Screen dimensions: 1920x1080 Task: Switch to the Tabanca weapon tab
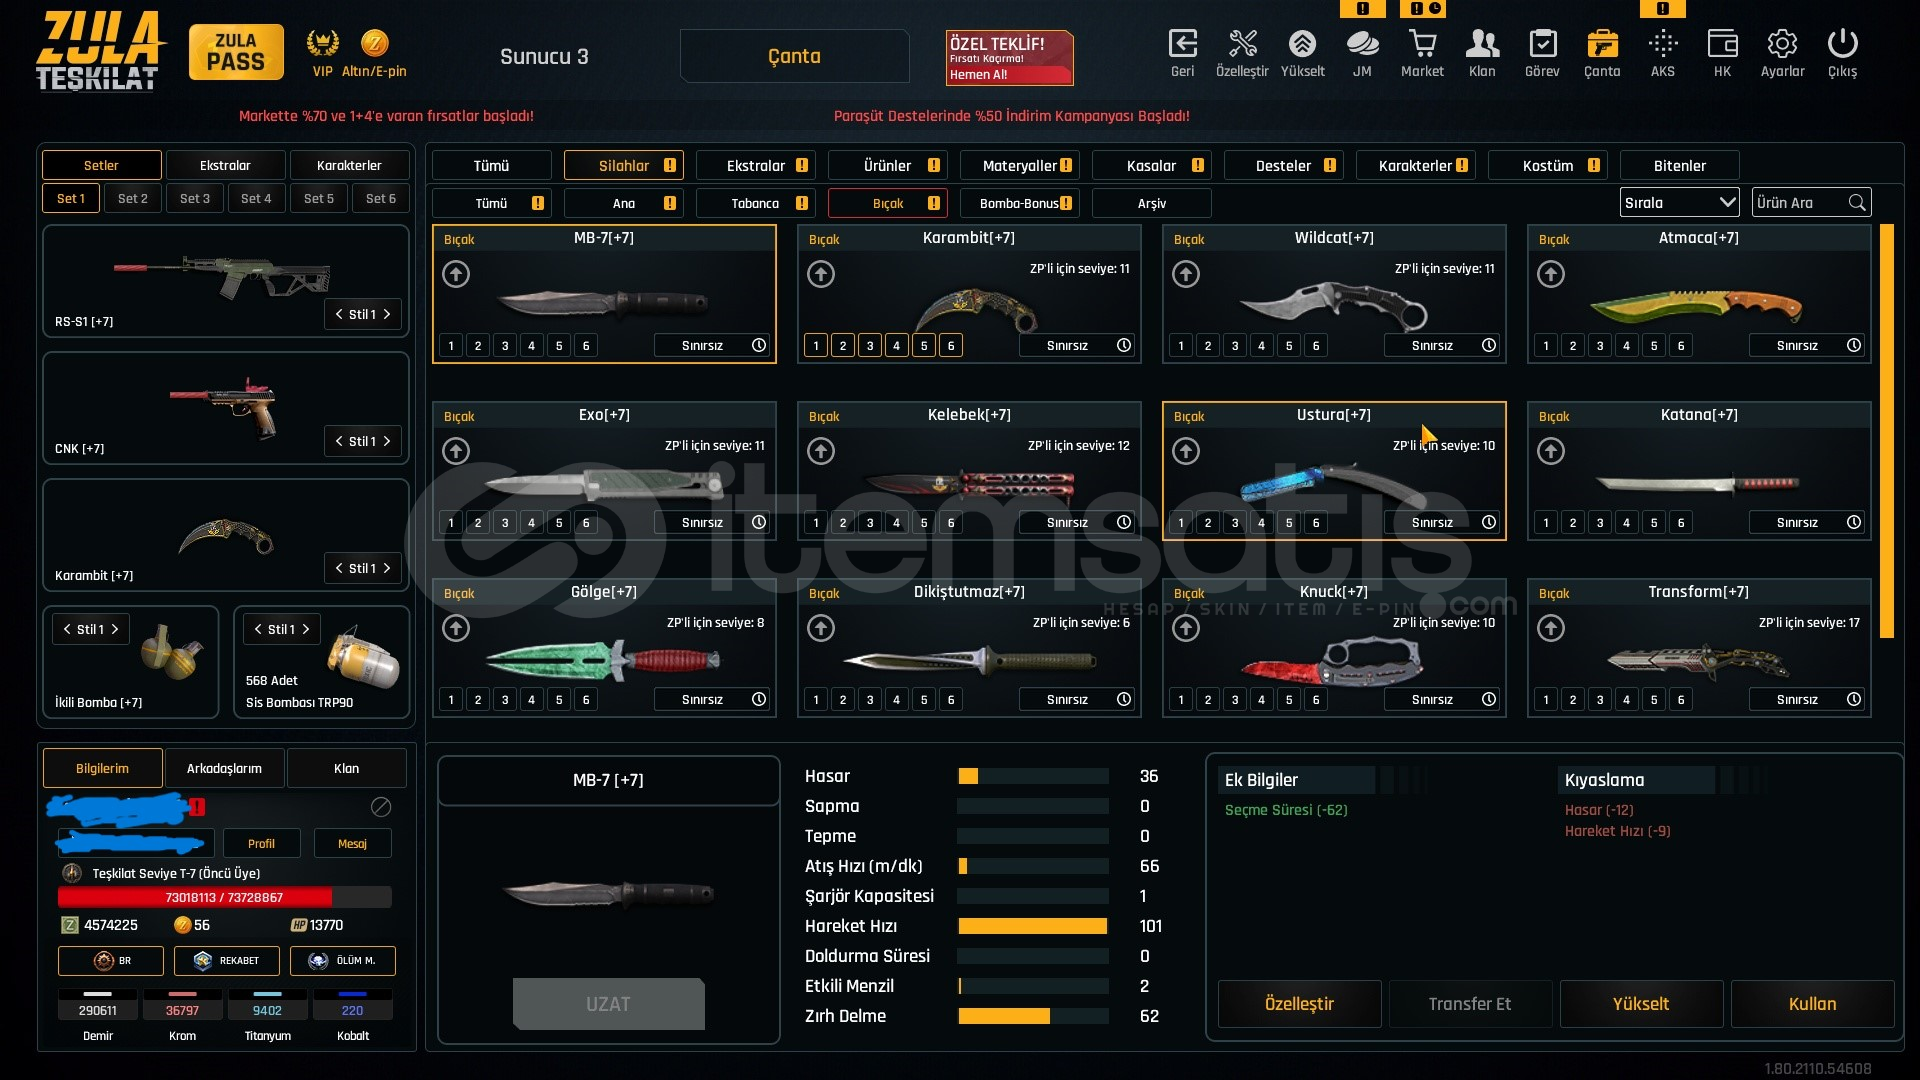pos(756,204)
